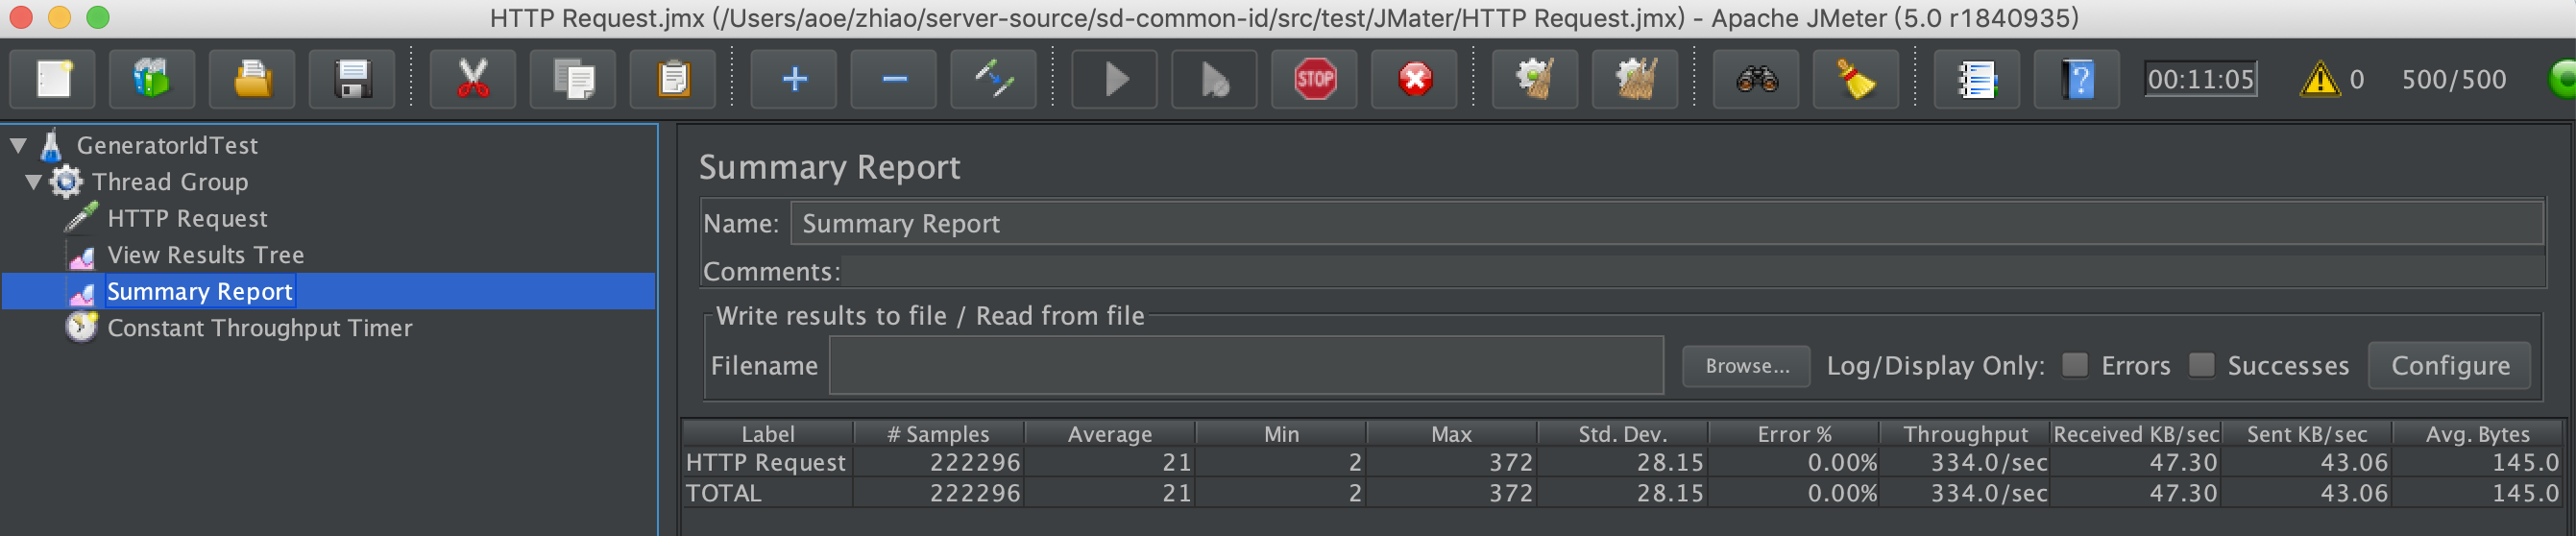The width and height of the screenshot is (2576, 536).
Task: Click the Shutdown red X icon
Action: pyautogui.click(x=1415, y=79)
